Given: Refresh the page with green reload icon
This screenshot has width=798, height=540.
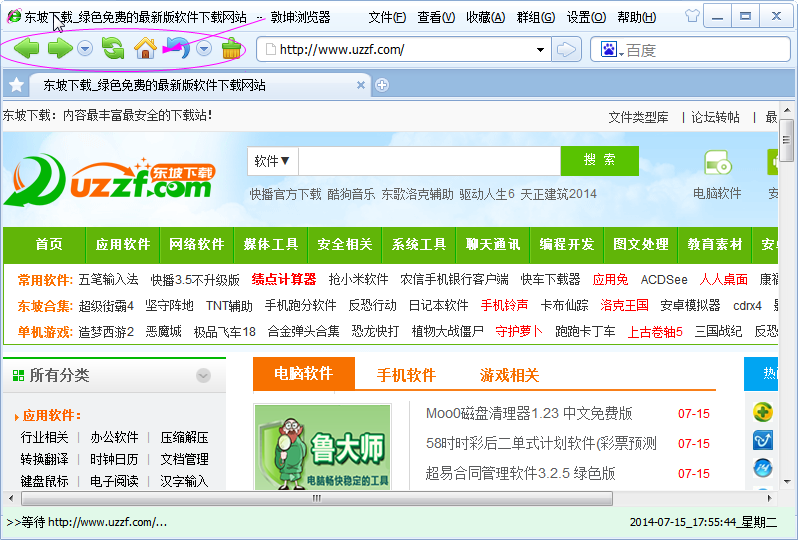Looking at the screenshot, I should point(113,49).
